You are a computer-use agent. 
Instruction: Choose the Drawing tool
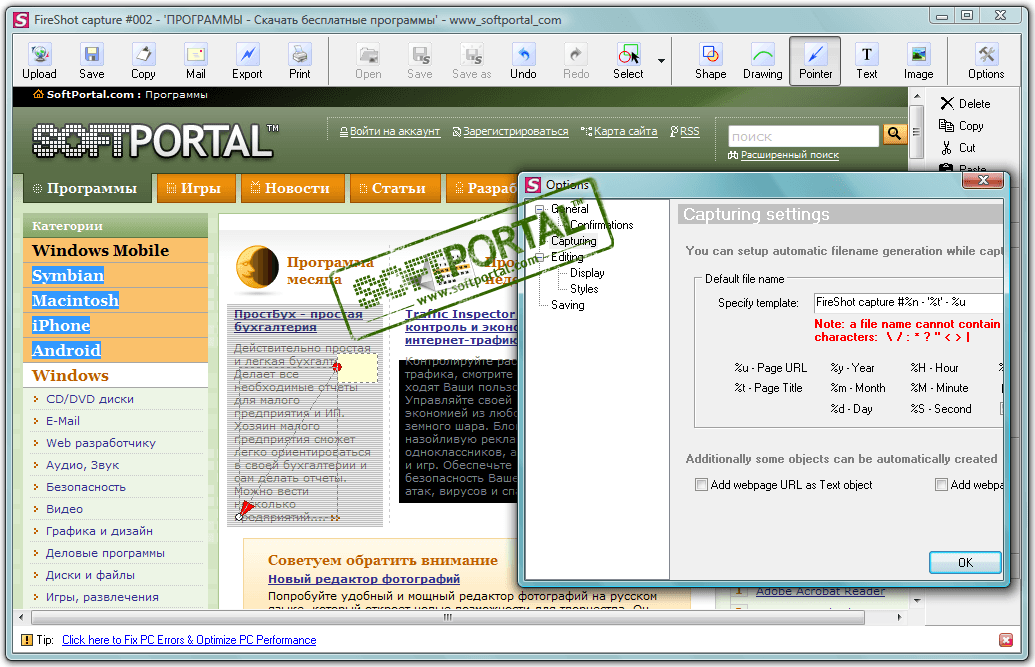pos(762,61)
